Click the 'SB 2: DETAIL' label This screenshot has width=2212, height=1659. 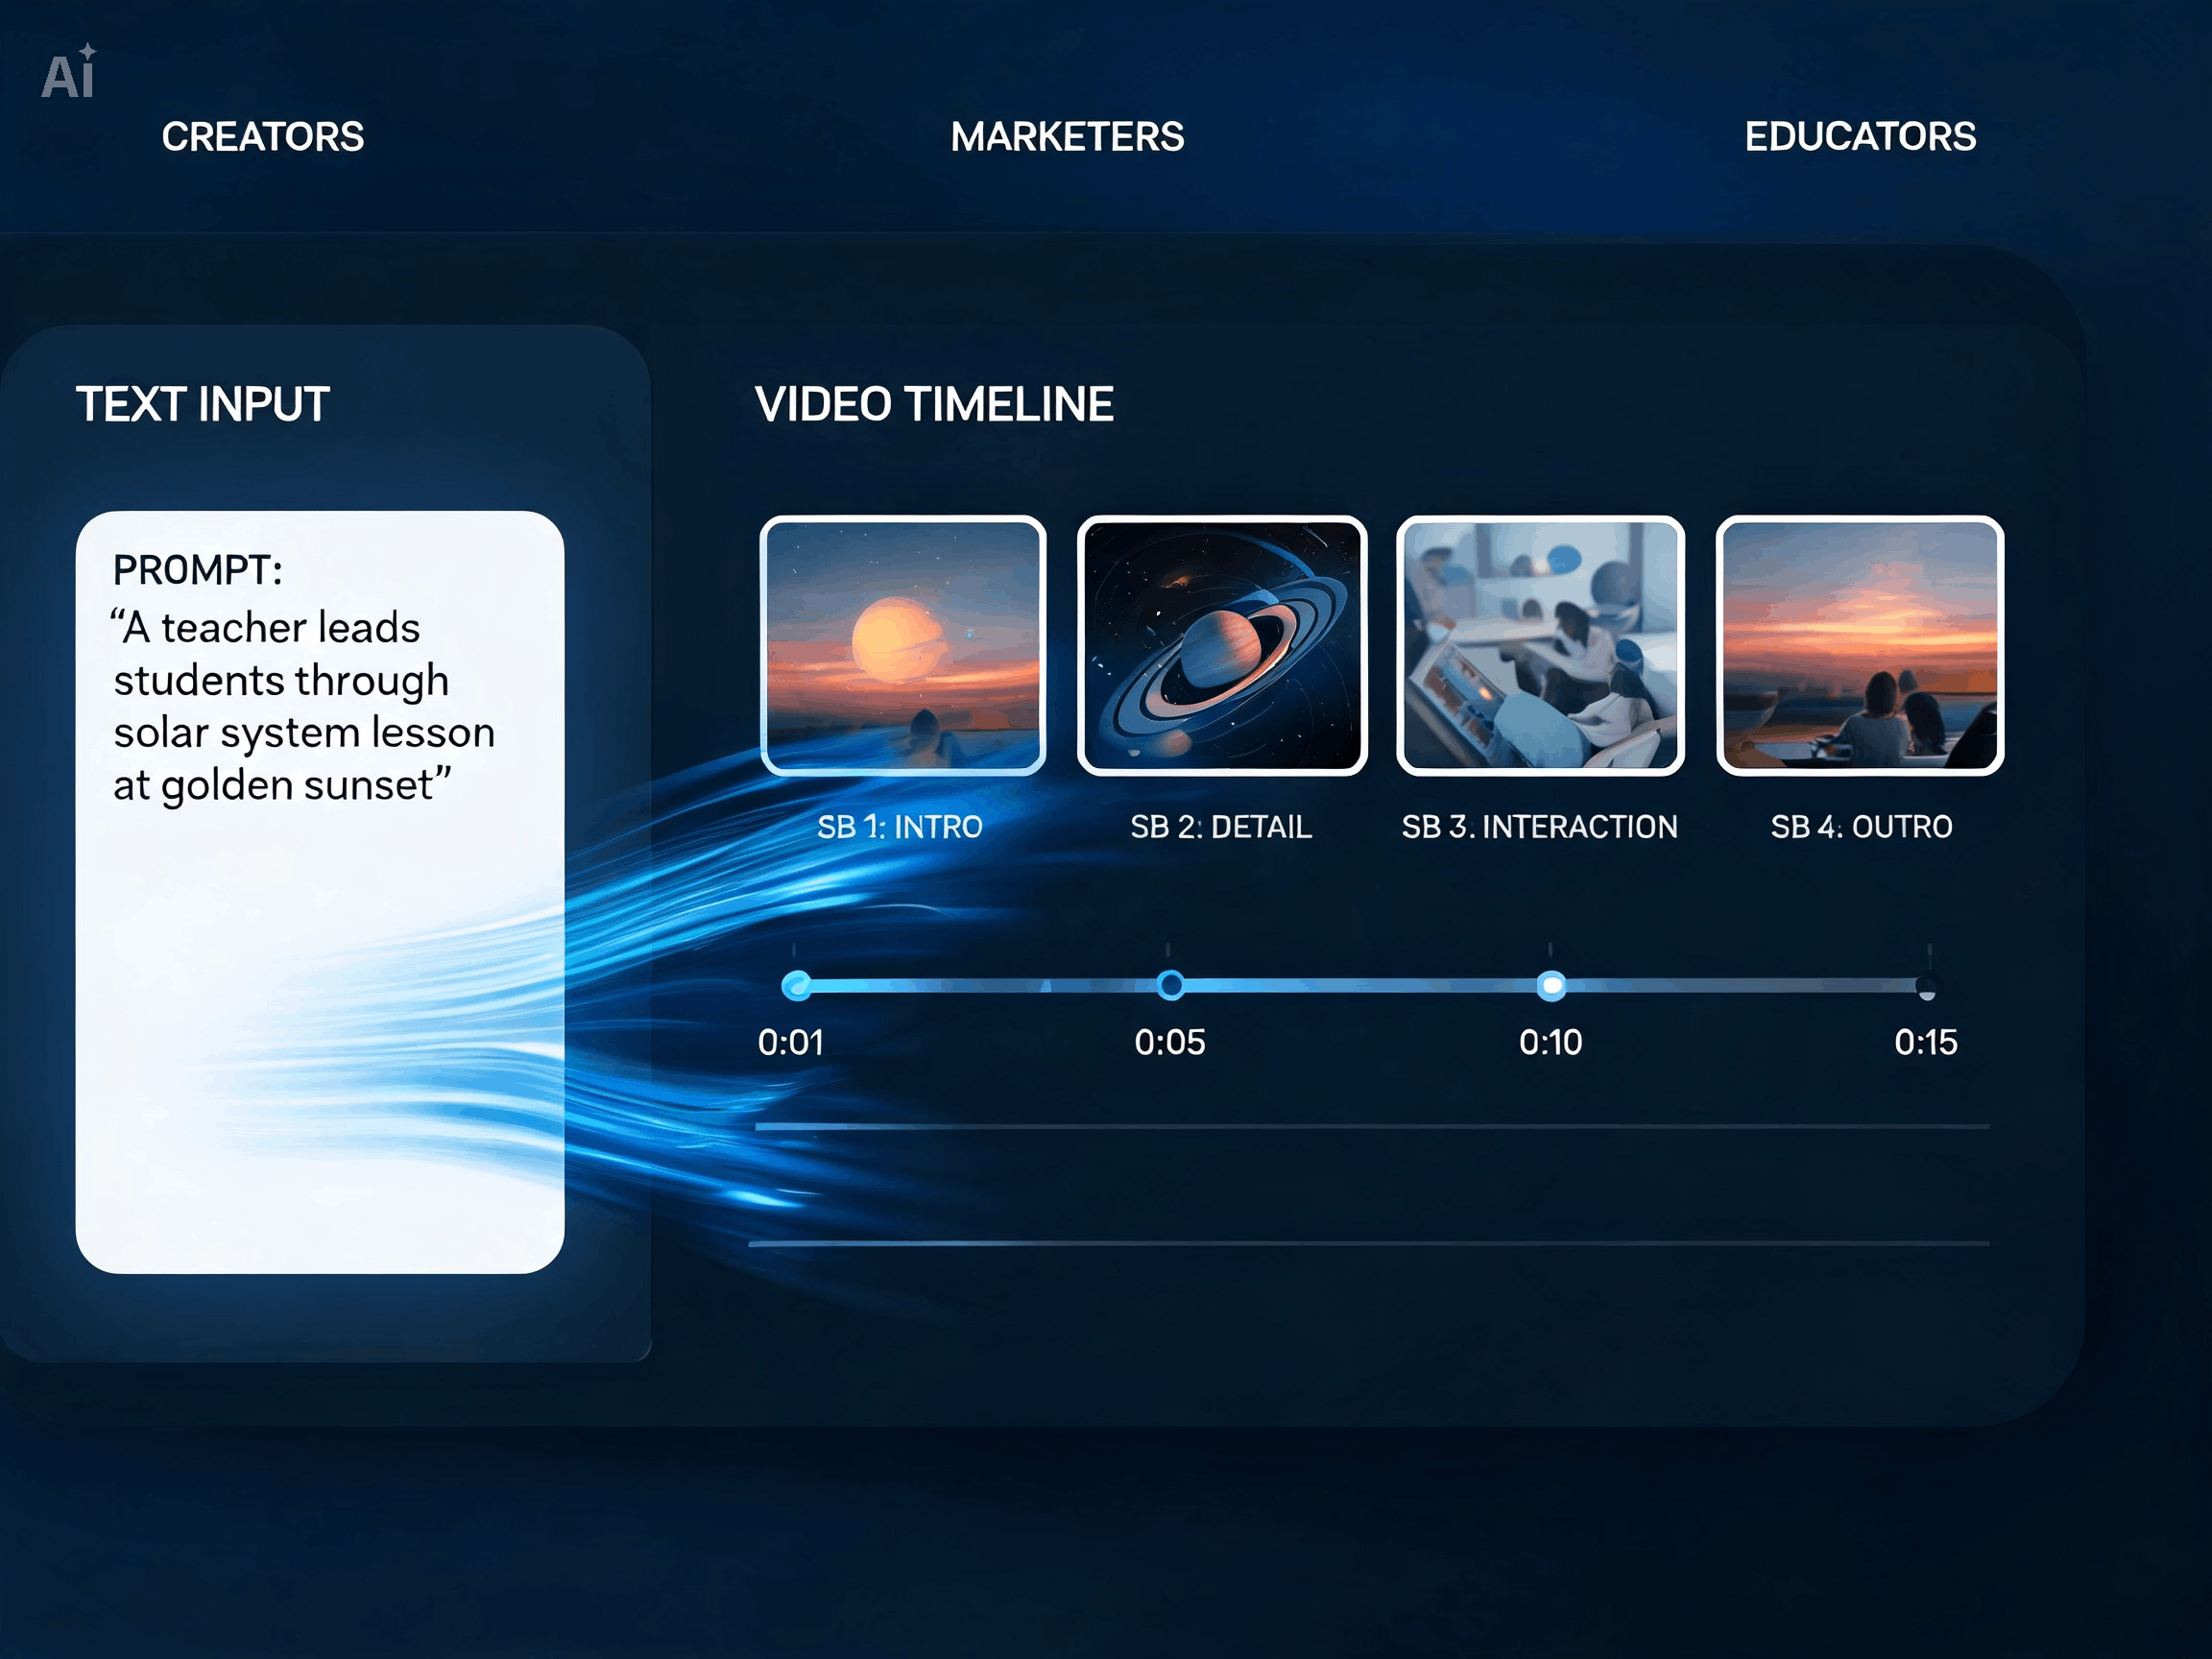click(x=1221, y=827)
